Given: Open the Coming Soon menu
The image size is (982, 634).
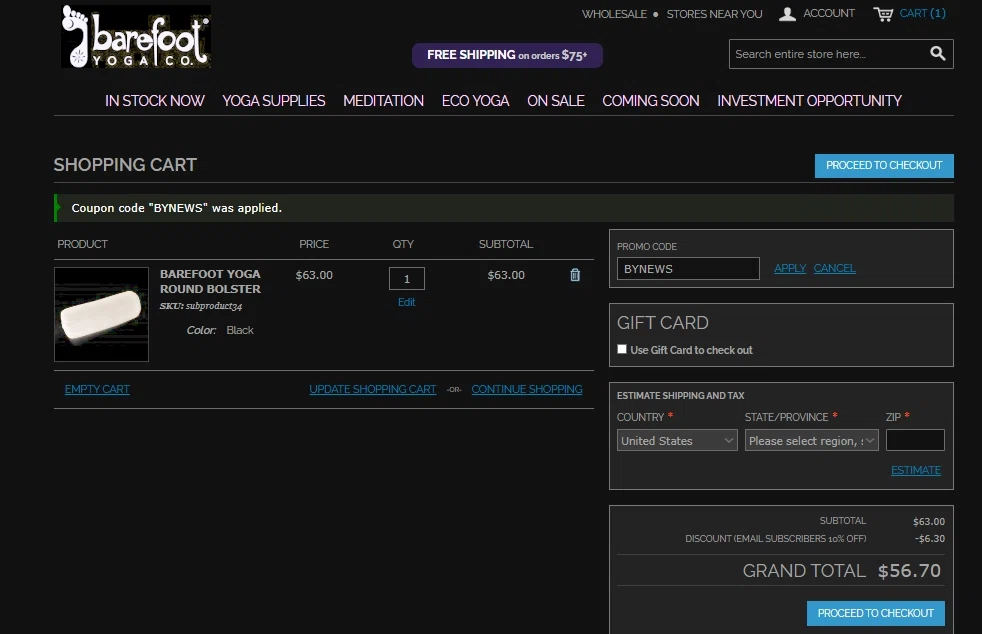Looking at the screenshot, I should click(651, 101).
